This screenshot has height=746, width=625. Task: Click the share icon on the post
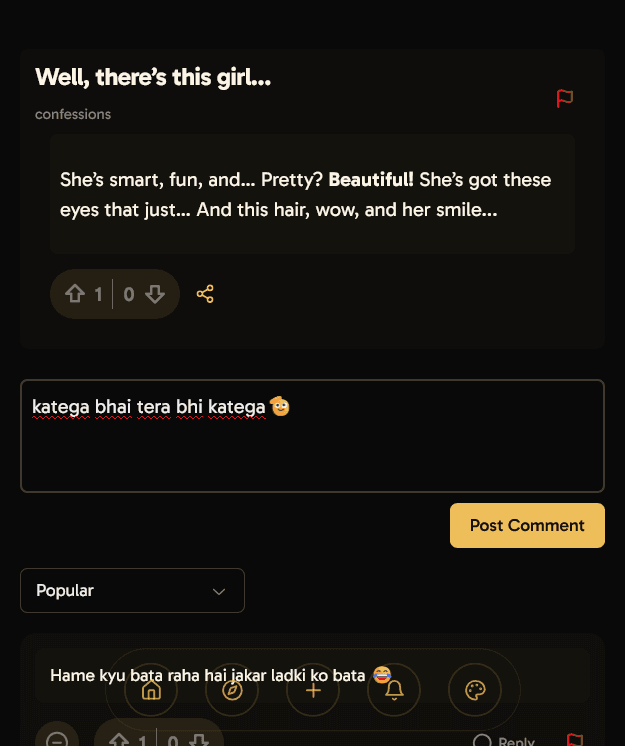tap(205, 294)
